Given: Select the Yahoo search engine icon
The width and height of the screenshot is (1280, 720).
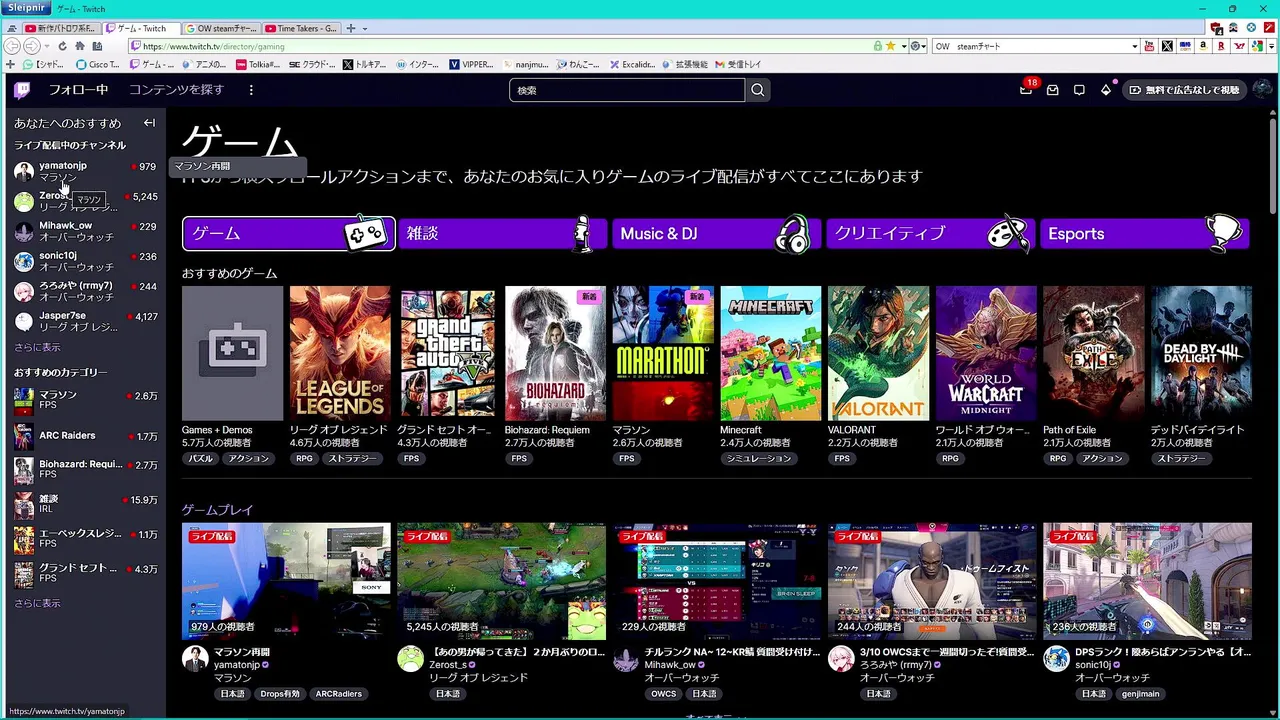Looking at the screenshot, I should 1239,46.
